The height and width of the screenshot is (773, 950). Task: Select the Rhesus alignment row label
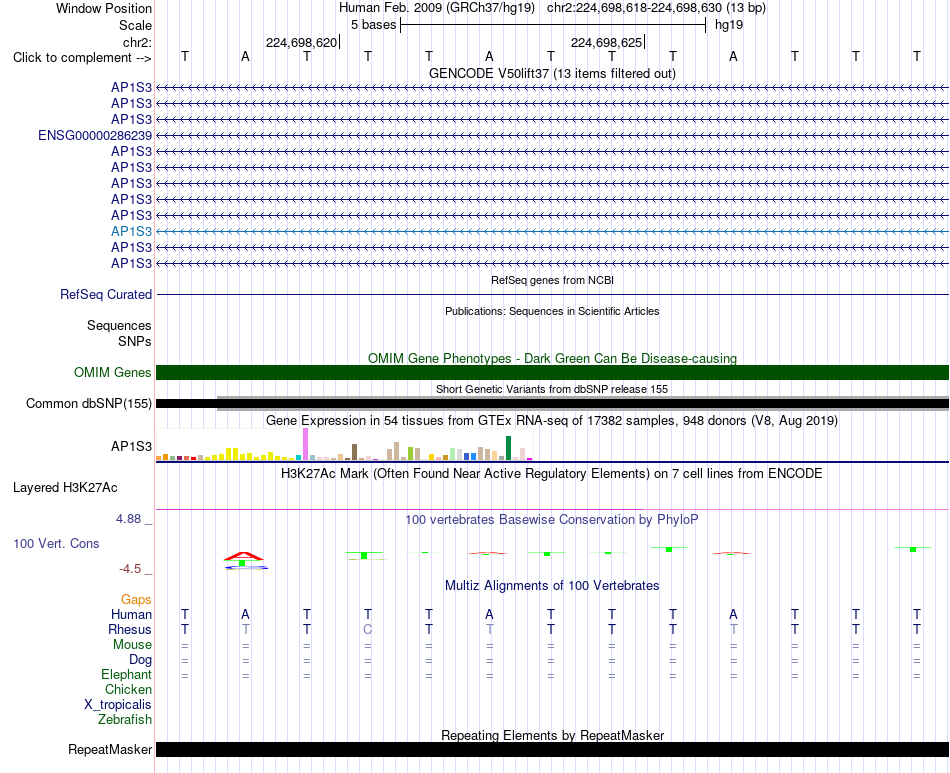(130, 629)
